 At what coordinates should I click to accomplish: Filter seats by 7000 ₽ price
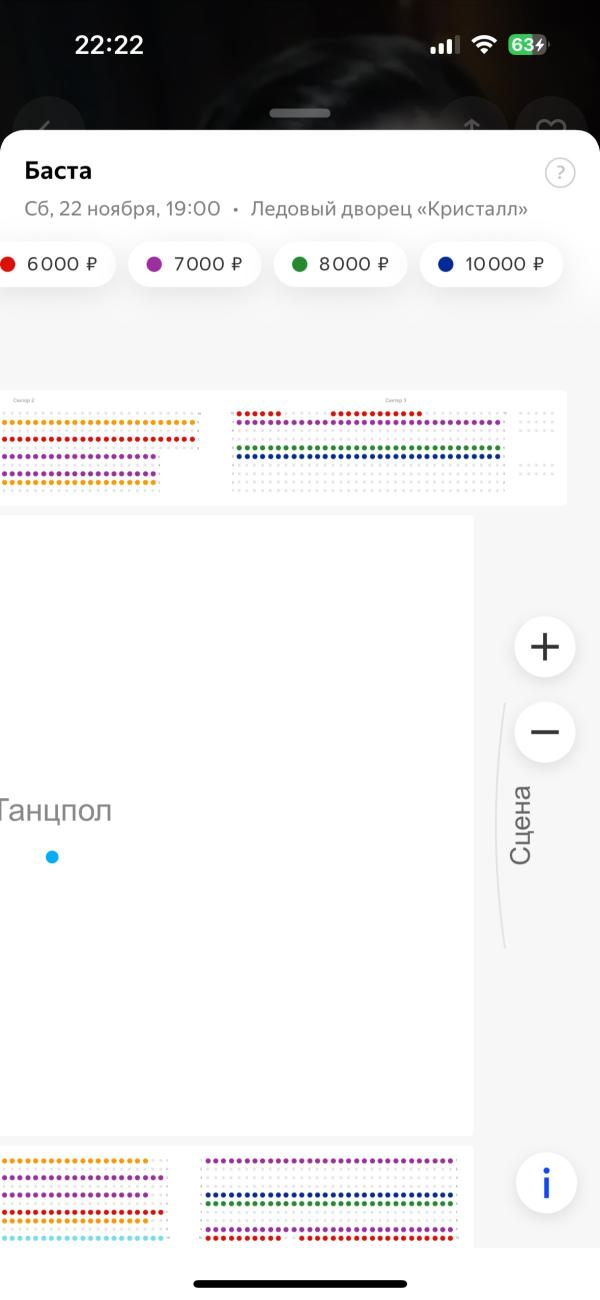(195, 265)
